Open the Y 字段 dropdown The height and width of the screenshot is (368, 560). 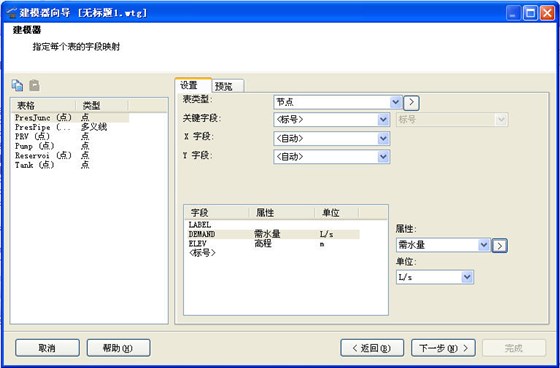[332, 156]
